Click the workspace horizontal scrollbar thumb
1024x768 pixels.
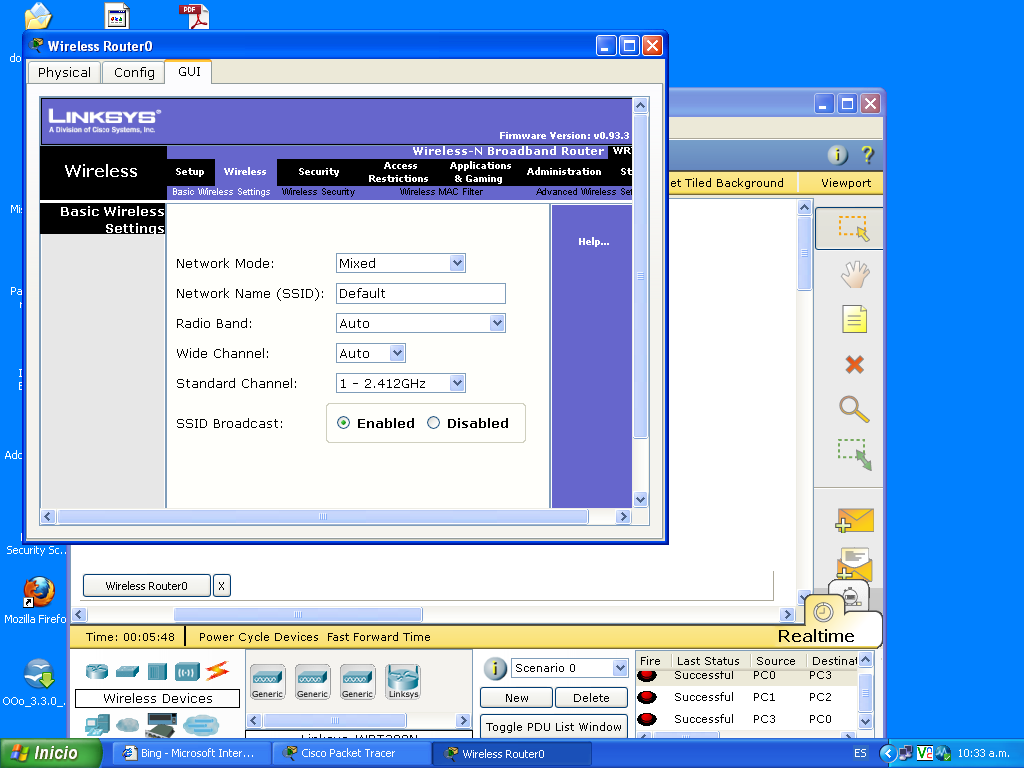pos(298,615)
